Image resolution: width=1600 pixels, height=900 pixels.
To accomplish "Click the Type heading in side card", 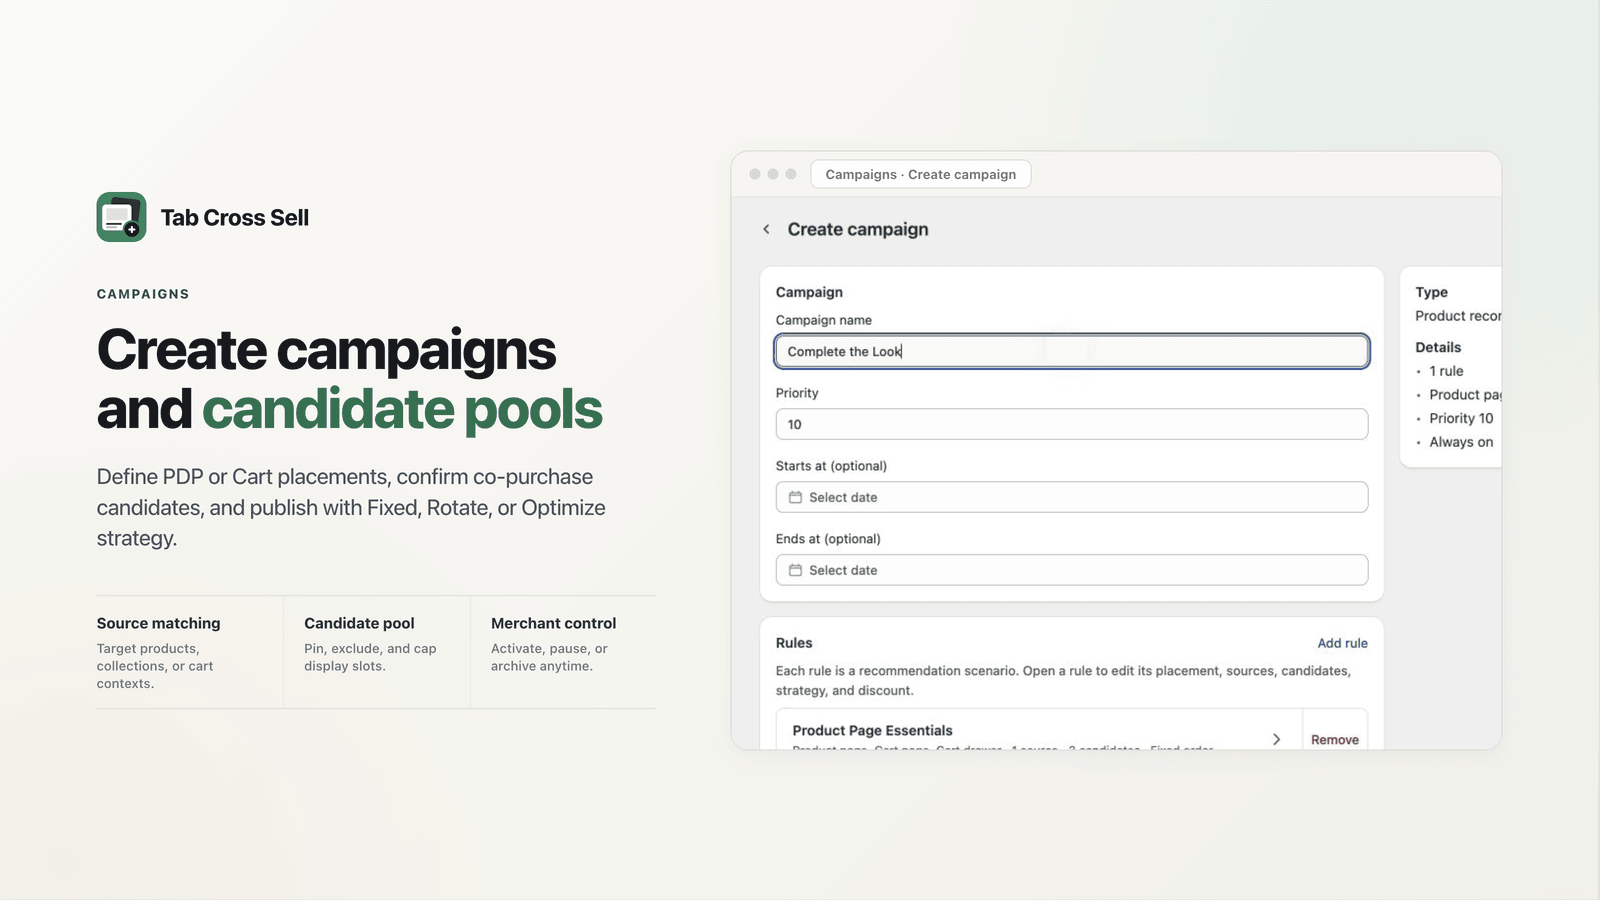I will click(x=1432, y=292).
